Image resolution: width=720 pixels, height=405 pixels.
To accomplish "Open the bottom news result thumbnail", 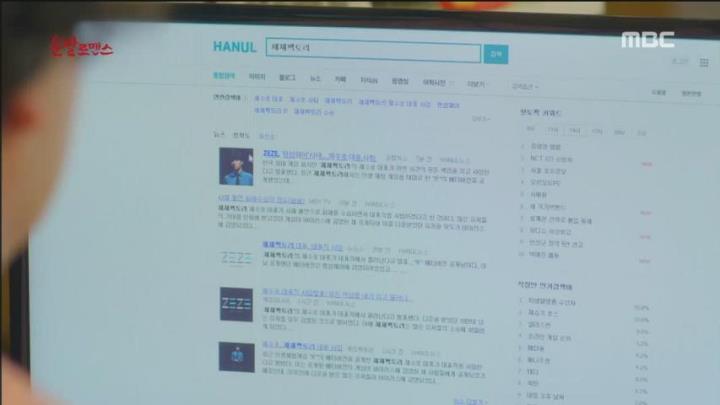I will pos(236,357).
